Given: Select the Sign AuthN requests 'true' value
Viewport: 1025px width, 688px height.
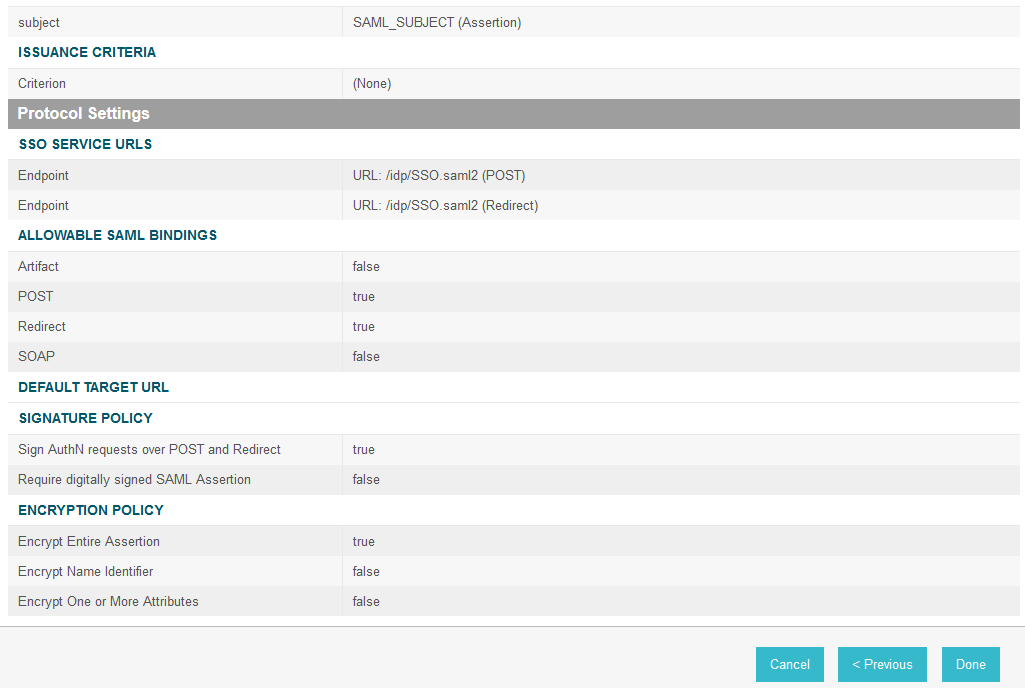Looking at the screenshot, I should point(363,449).
